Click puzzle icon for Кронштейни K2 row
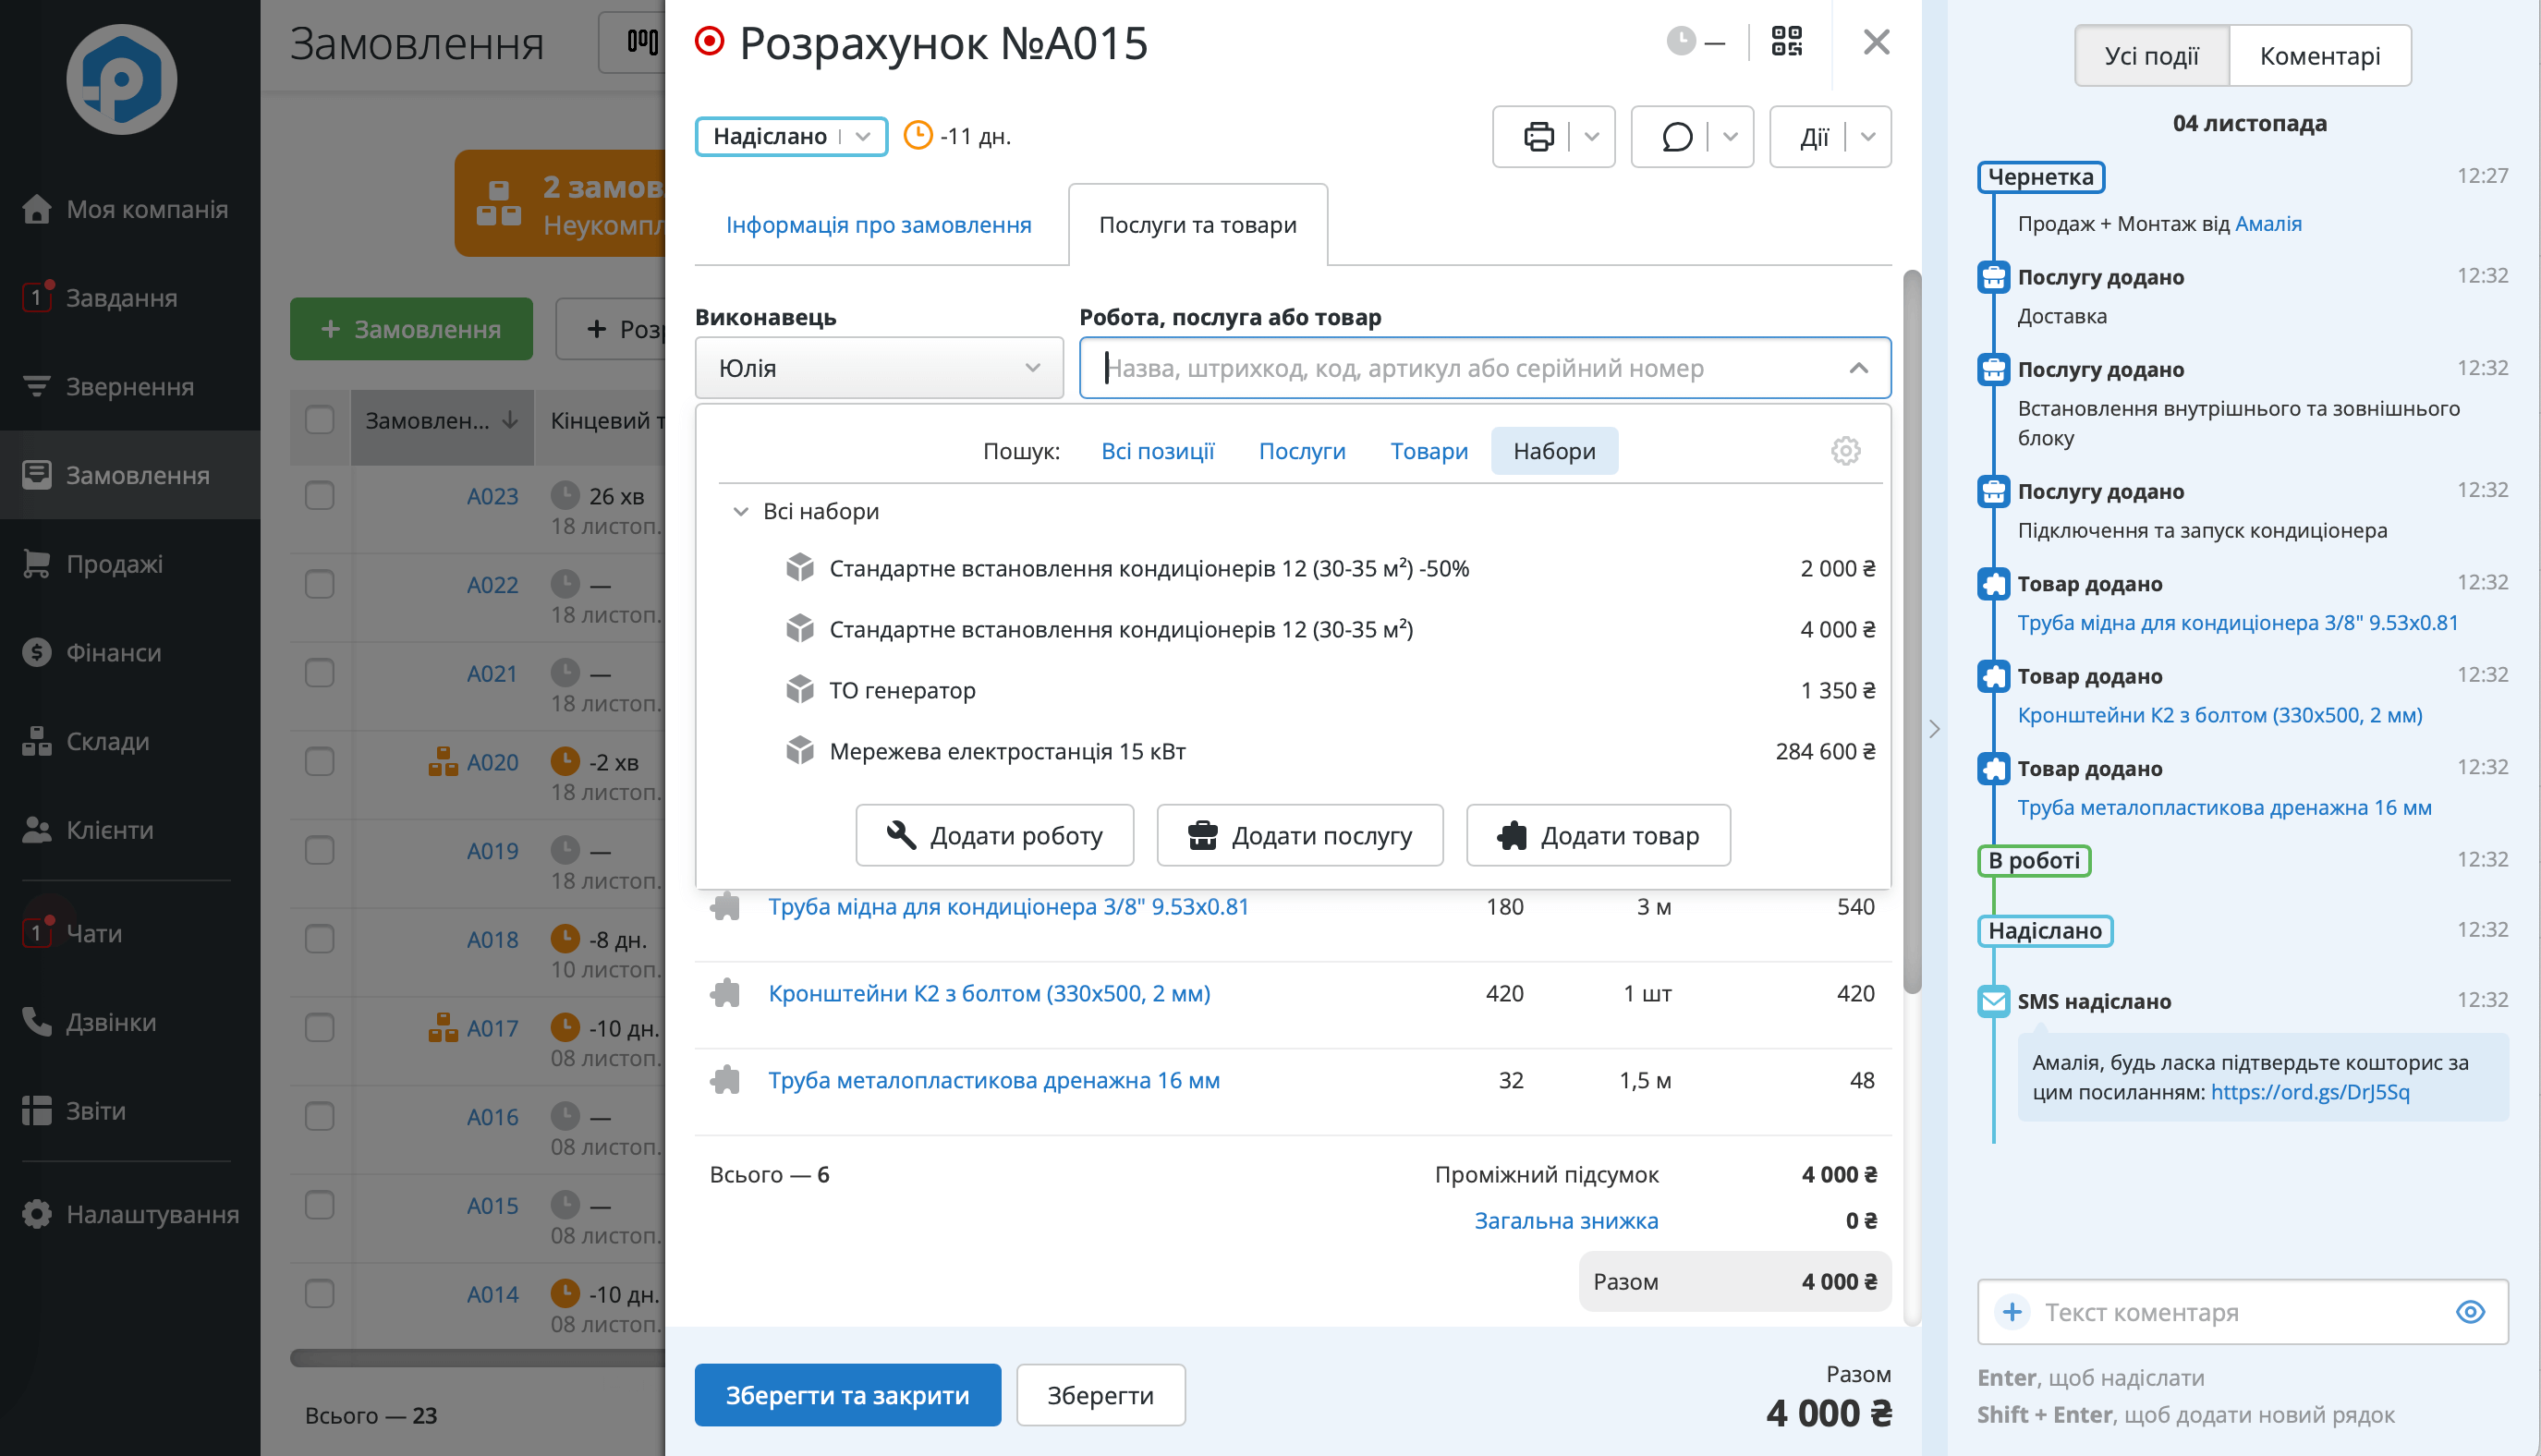Viewport: 2541px width, 1456px height. [x=725, y=993]
